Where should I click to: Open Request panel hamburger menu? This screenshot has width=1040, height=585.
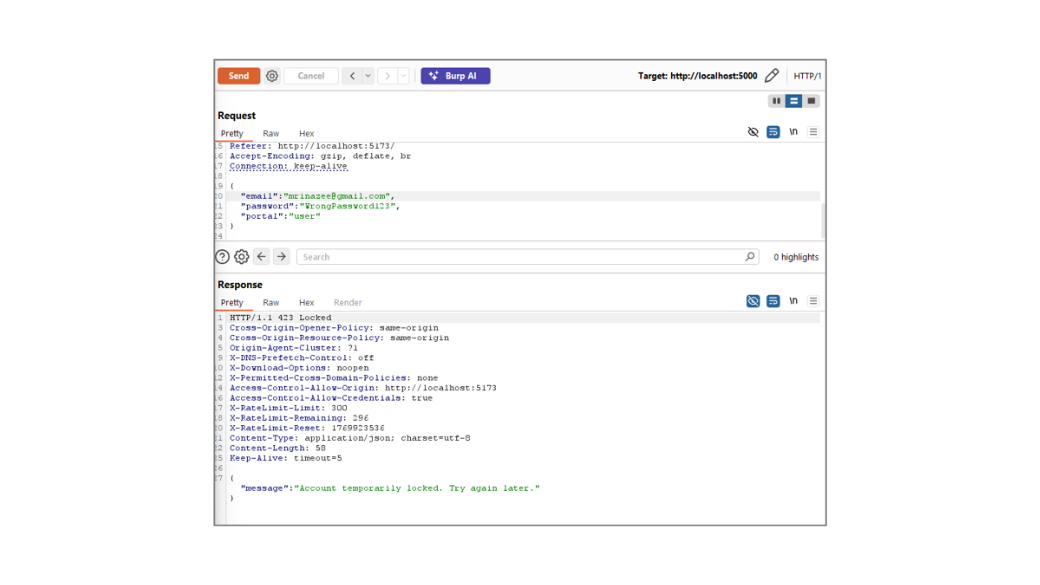[x=813, y=132]
